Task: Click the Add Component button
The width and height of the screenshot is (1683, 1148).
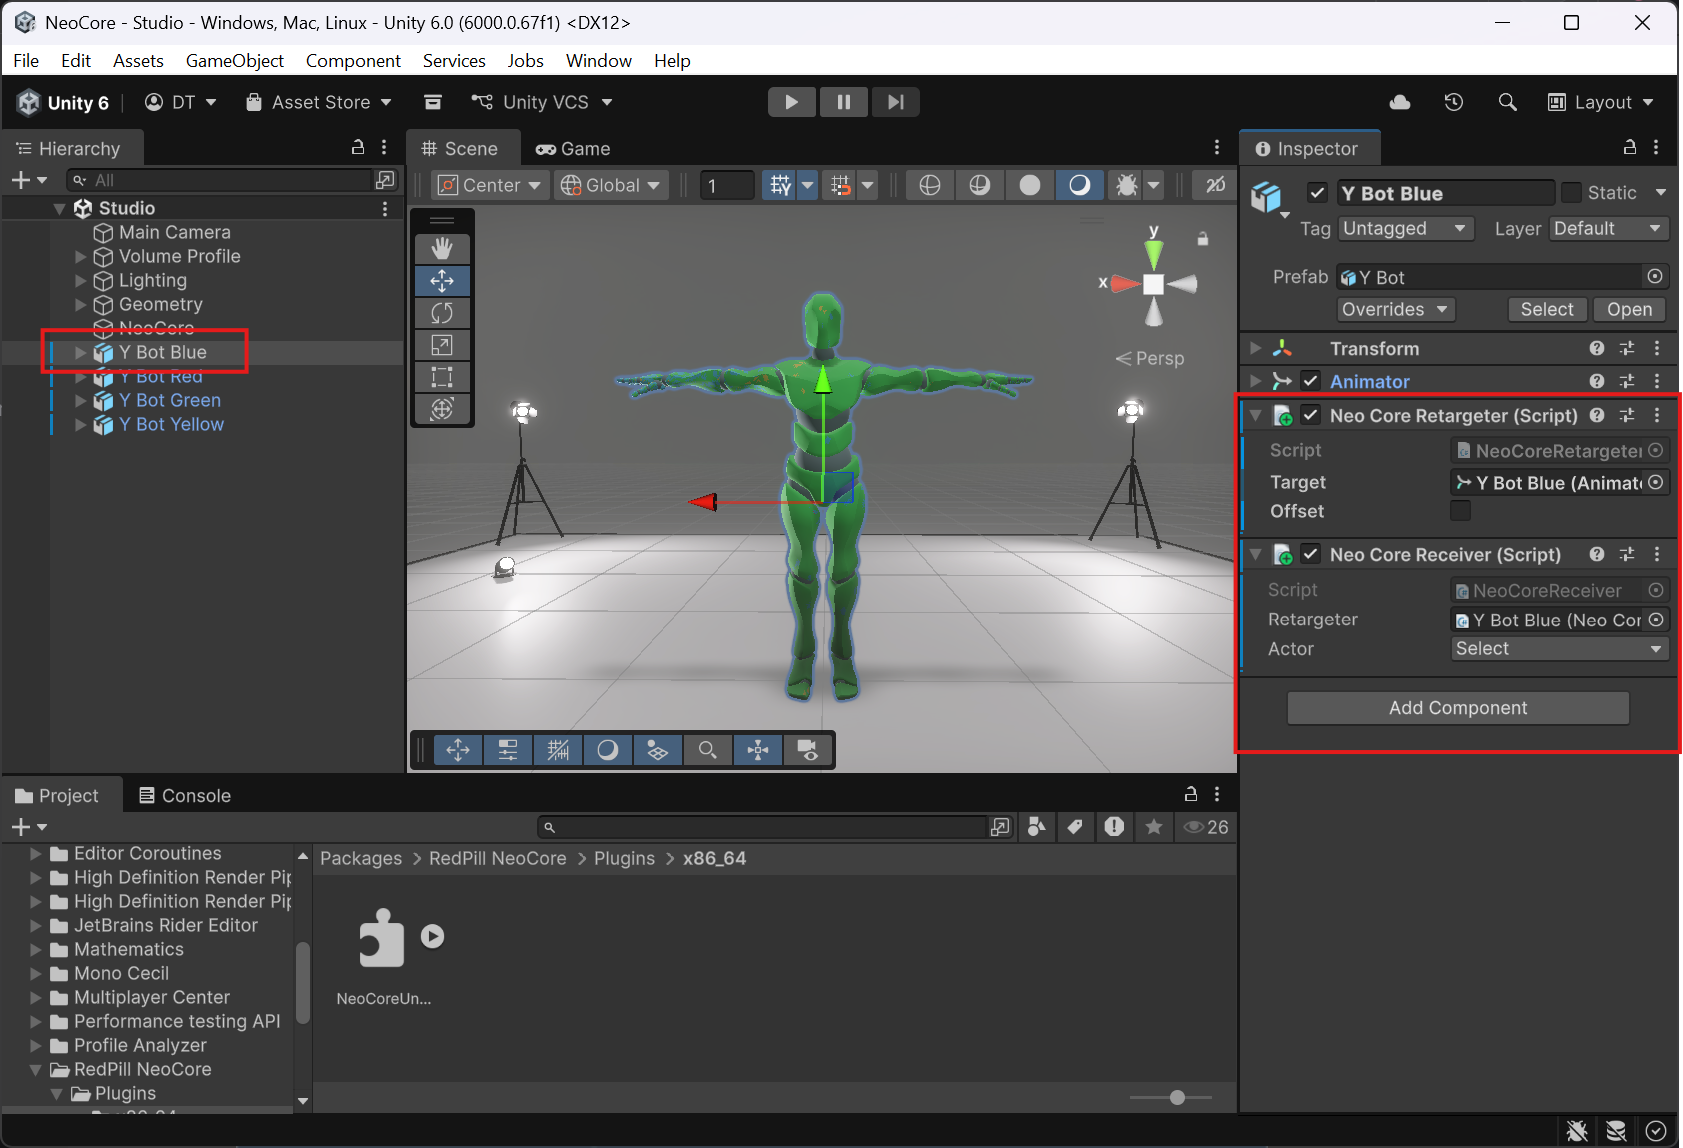Action: pos(1457,708)
